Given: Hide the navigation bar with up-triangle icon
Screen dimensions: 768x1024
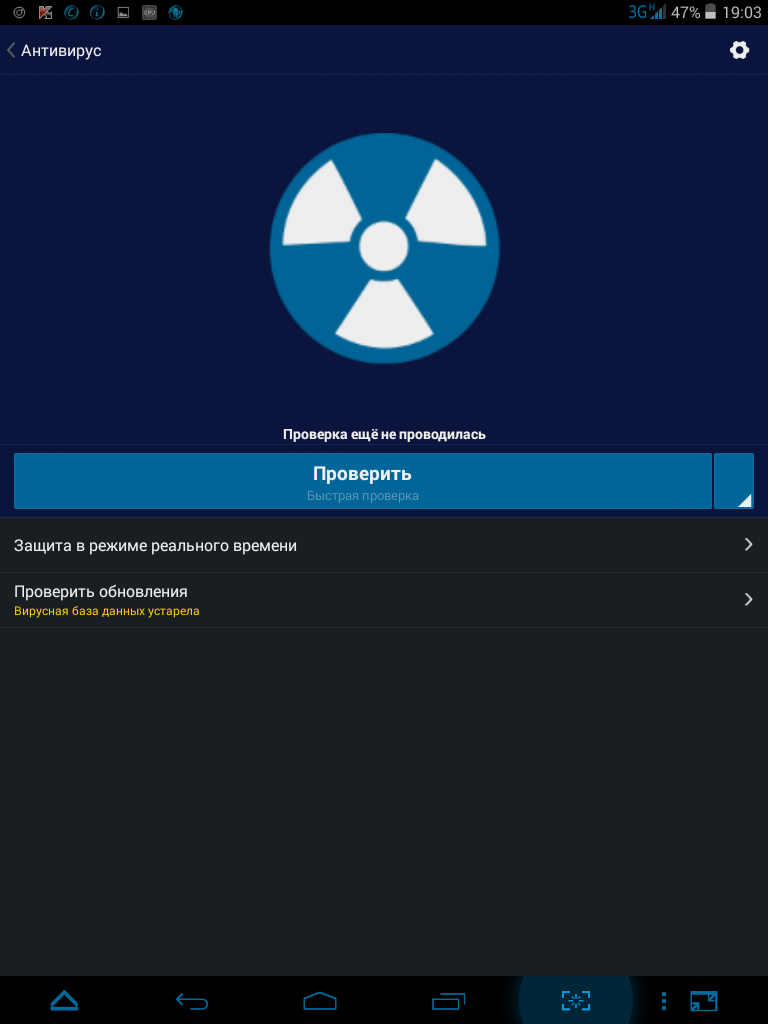Looking at the screenshot, I should tap(64, 1000).
